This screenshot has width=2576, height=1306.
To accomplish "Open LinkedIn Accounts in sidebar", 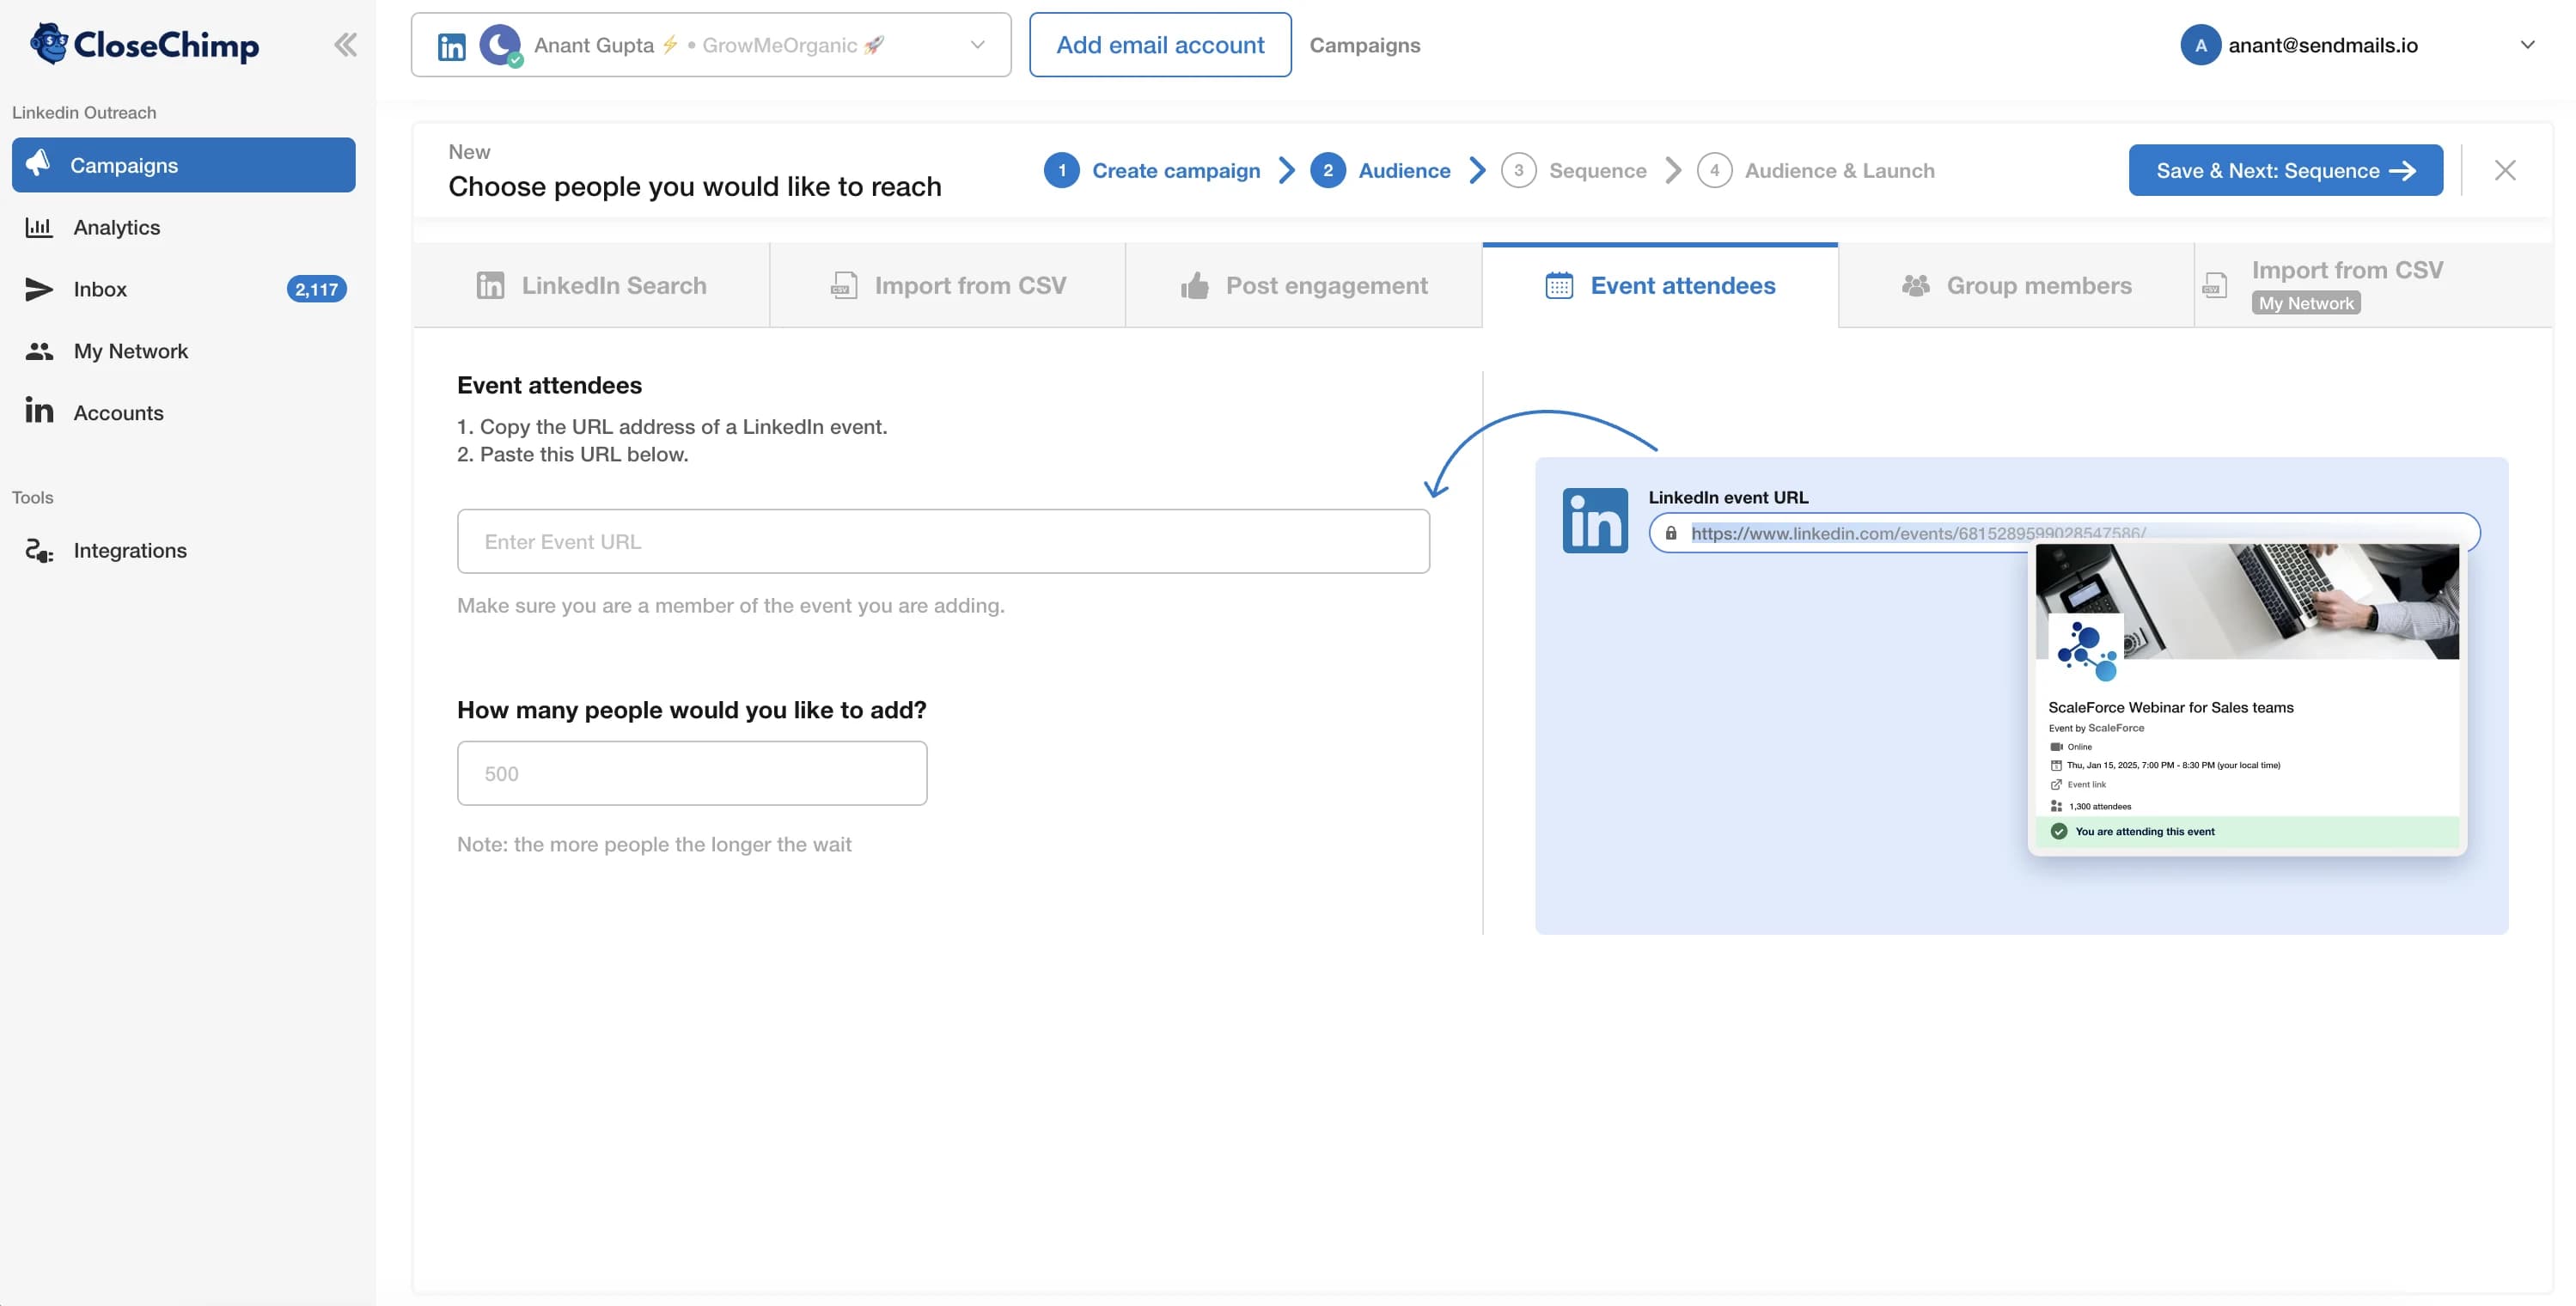I will point(118,413).
